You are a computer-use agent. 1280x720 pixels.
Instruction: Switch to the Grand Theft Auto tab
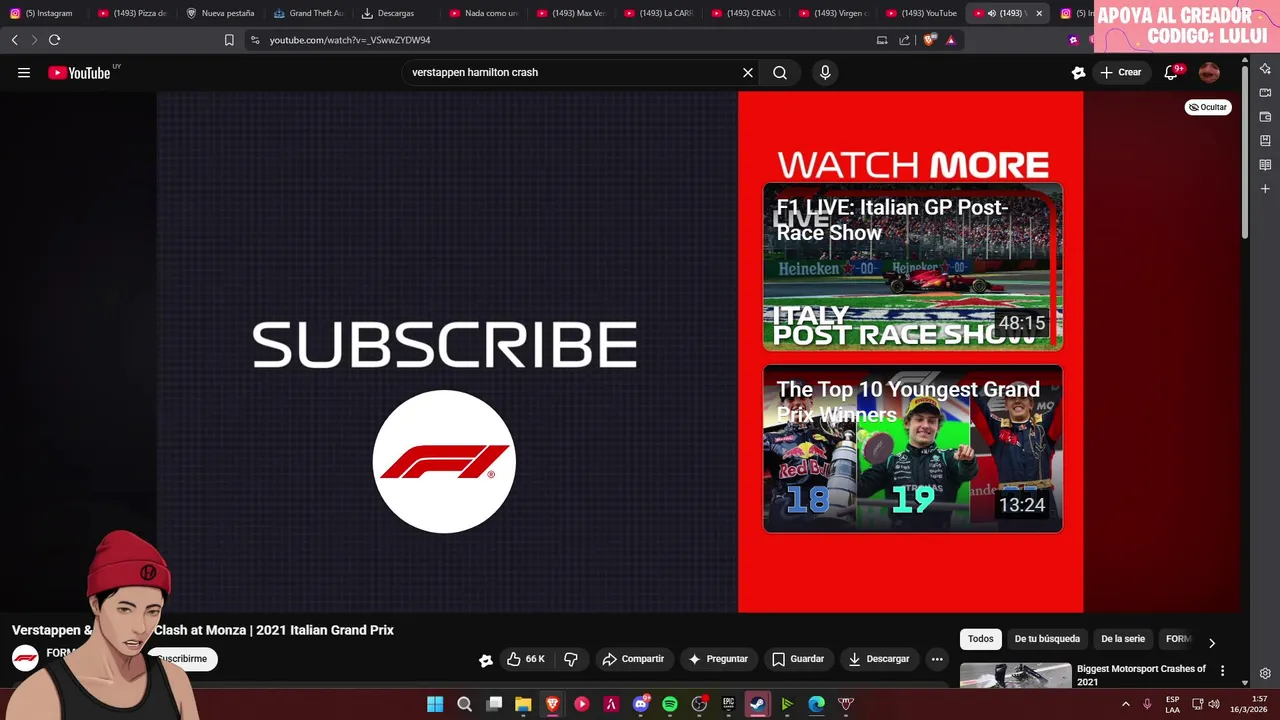pyautogui.click(x=308, y=13)
